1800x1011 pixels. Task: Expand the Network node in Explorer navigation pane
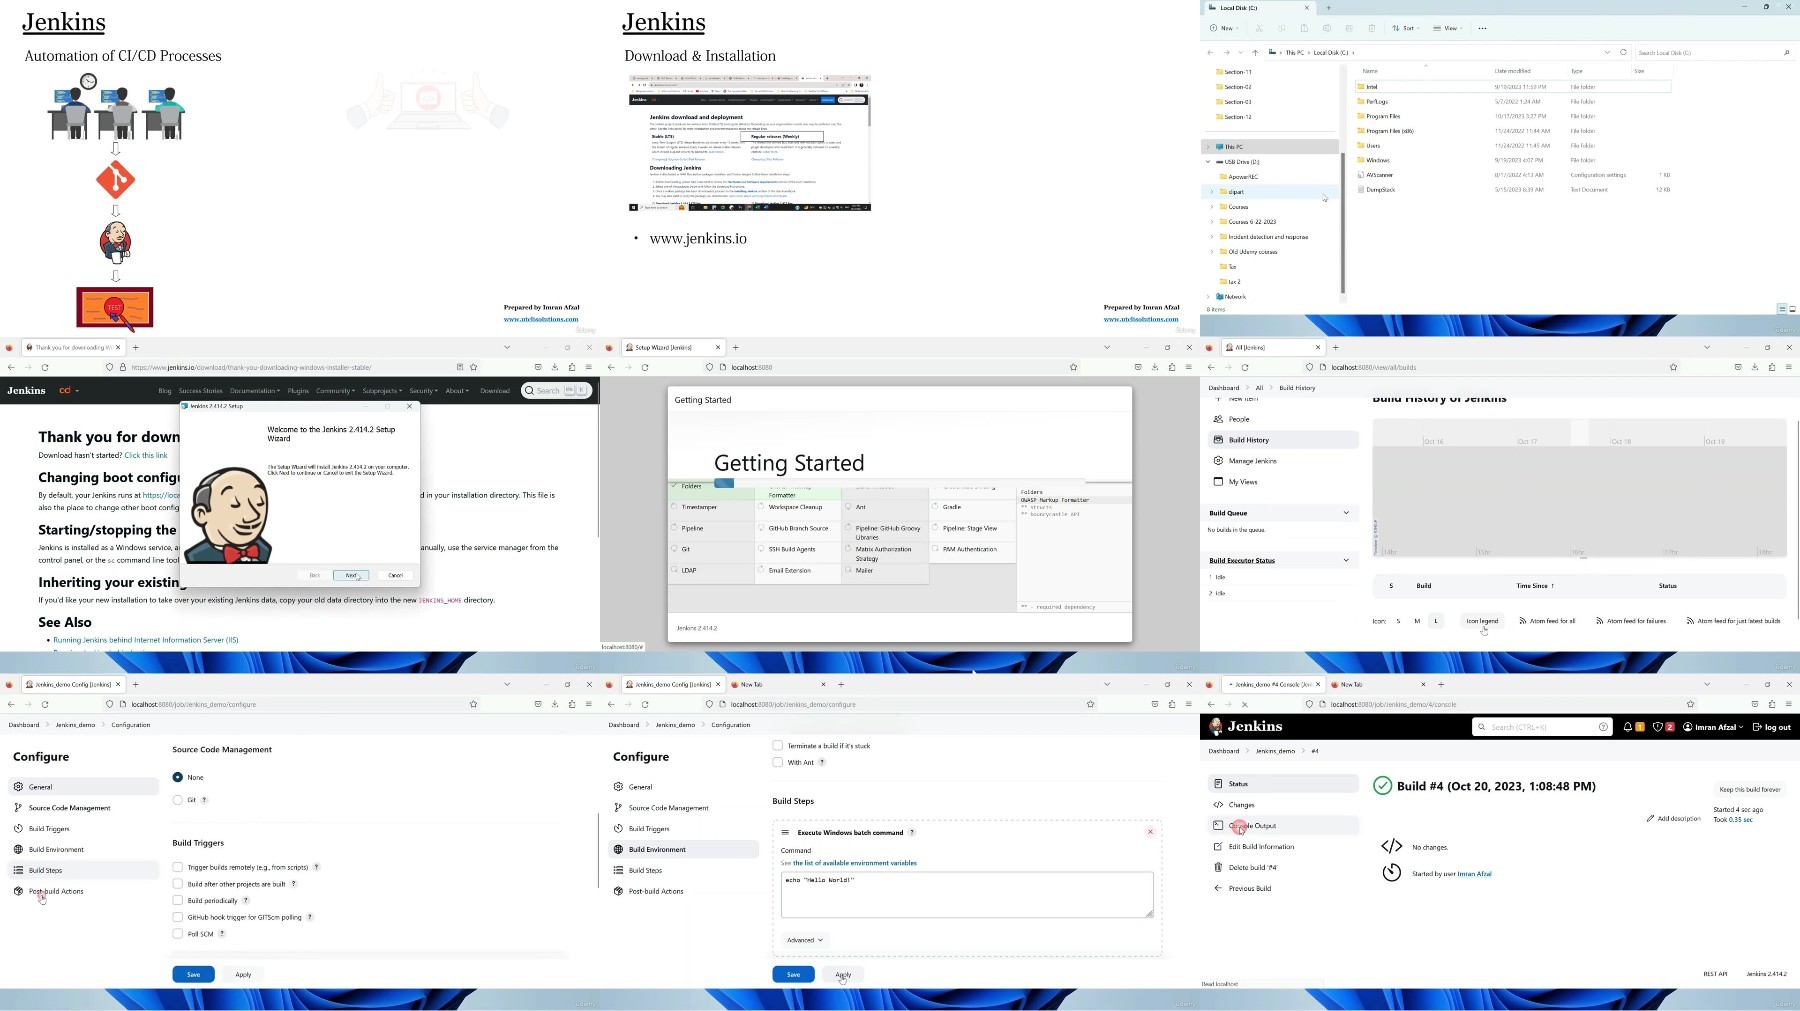pyautogui.click(x=1208, y=297)
